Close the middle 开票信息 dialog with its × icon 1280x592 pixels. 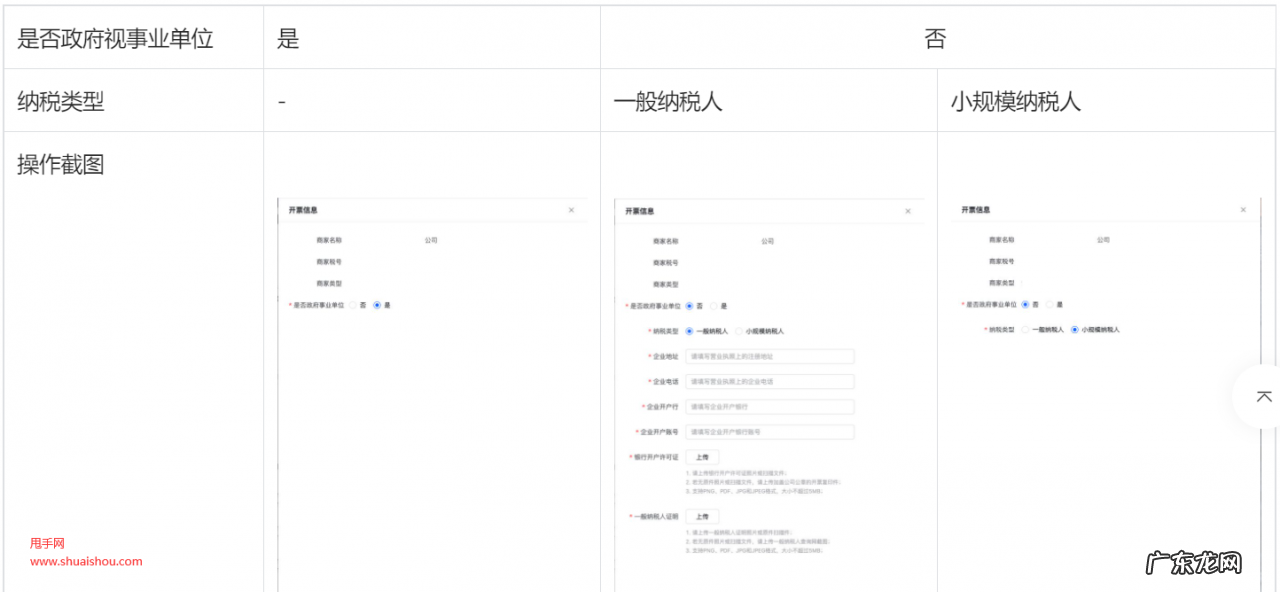[x=907, y=211]
